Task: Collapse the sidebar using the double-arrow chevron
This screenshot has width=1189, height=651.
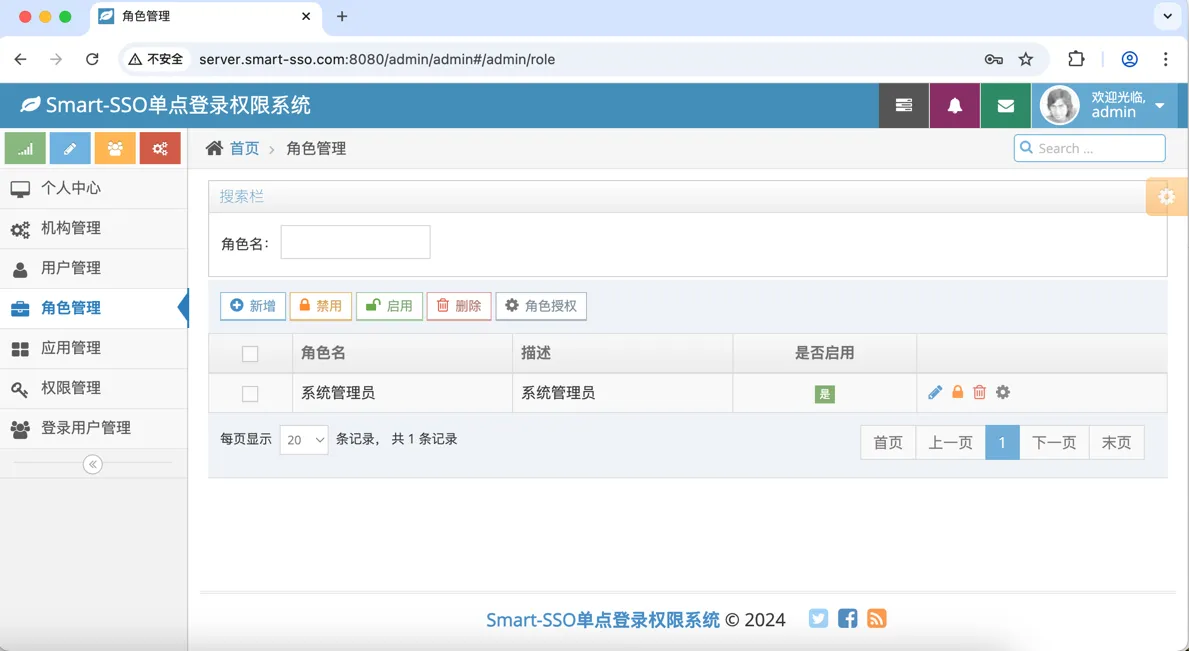Action: click(92, 464)
